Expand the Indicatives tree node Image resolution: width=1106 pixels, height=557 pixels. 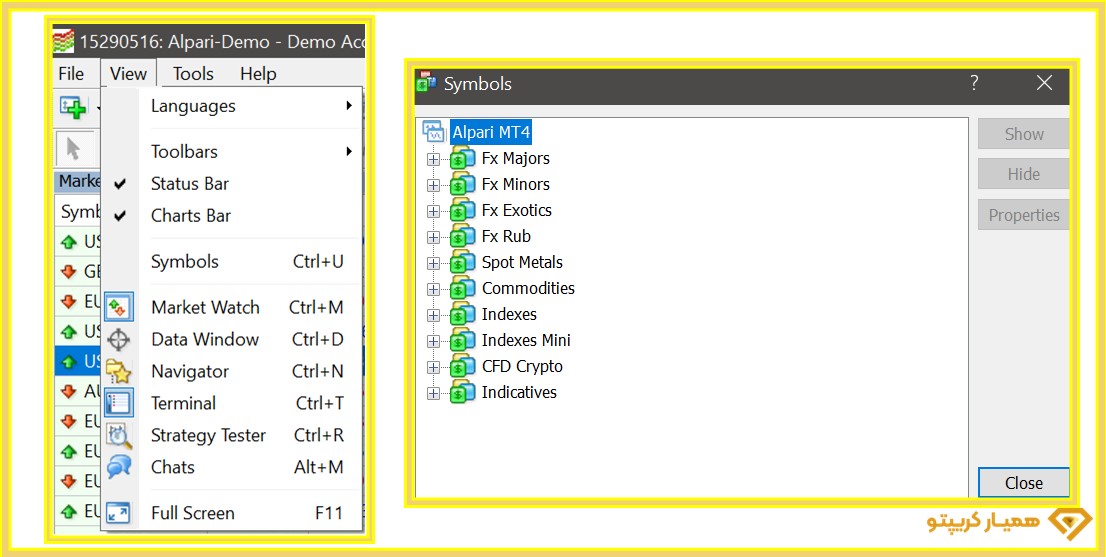(x=433, y=394)
